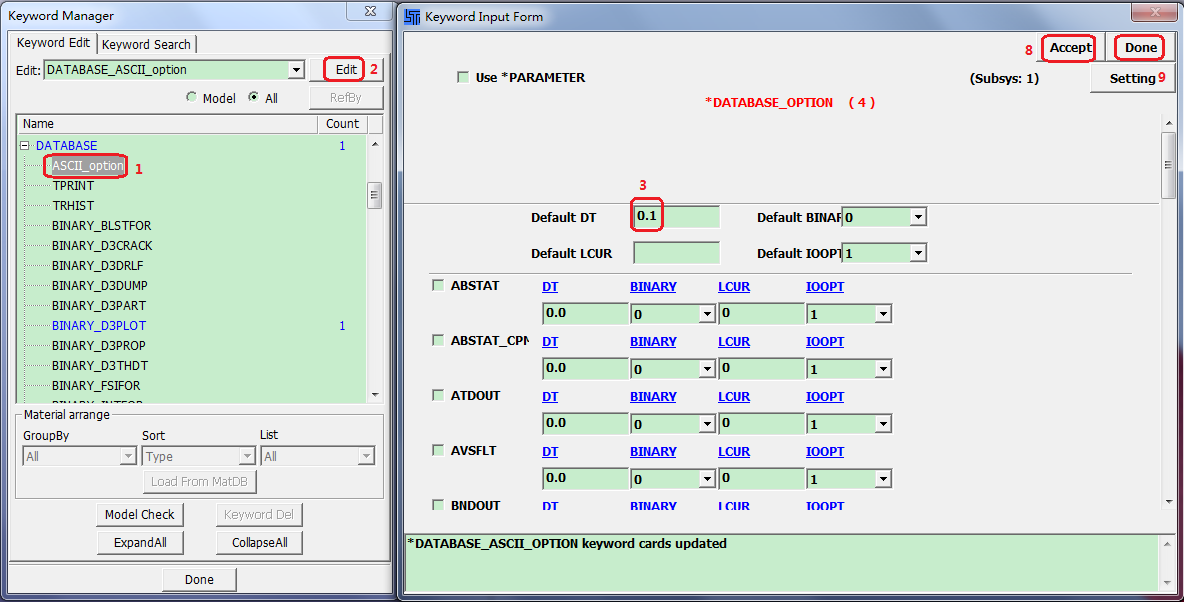Open the Default IOOPT dropdown

918,254
